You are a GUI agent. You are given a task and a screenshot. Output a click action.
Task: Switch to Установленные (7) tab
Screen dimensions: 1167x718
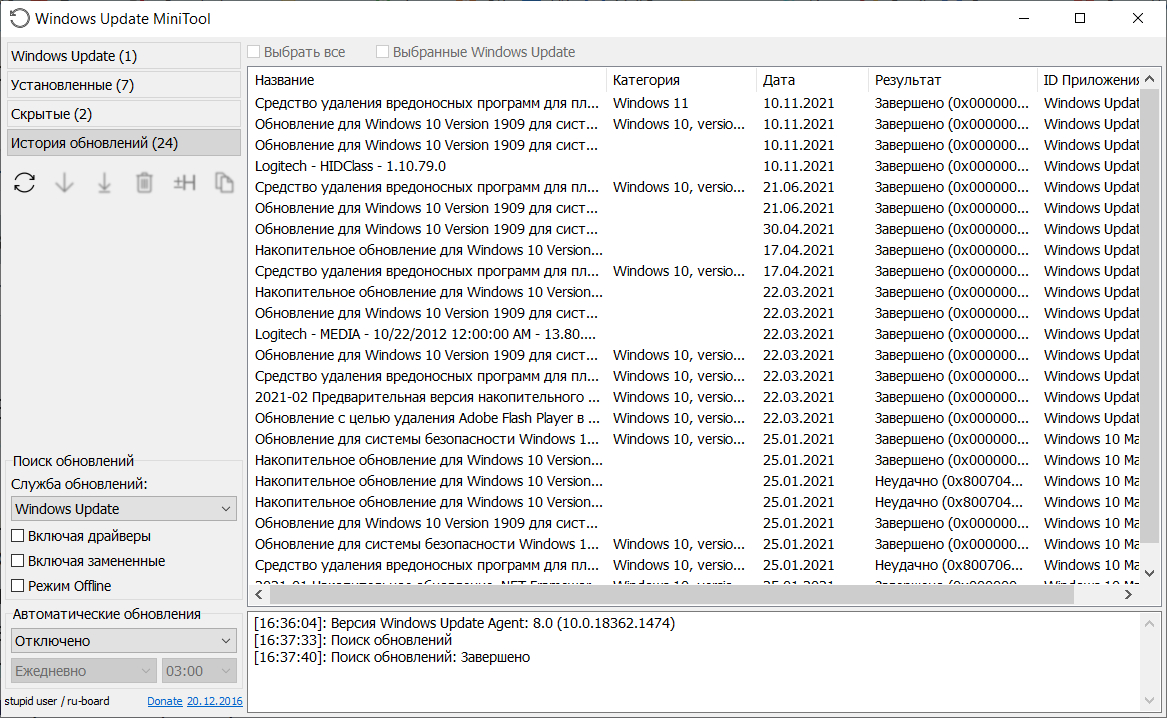[124, 85]
